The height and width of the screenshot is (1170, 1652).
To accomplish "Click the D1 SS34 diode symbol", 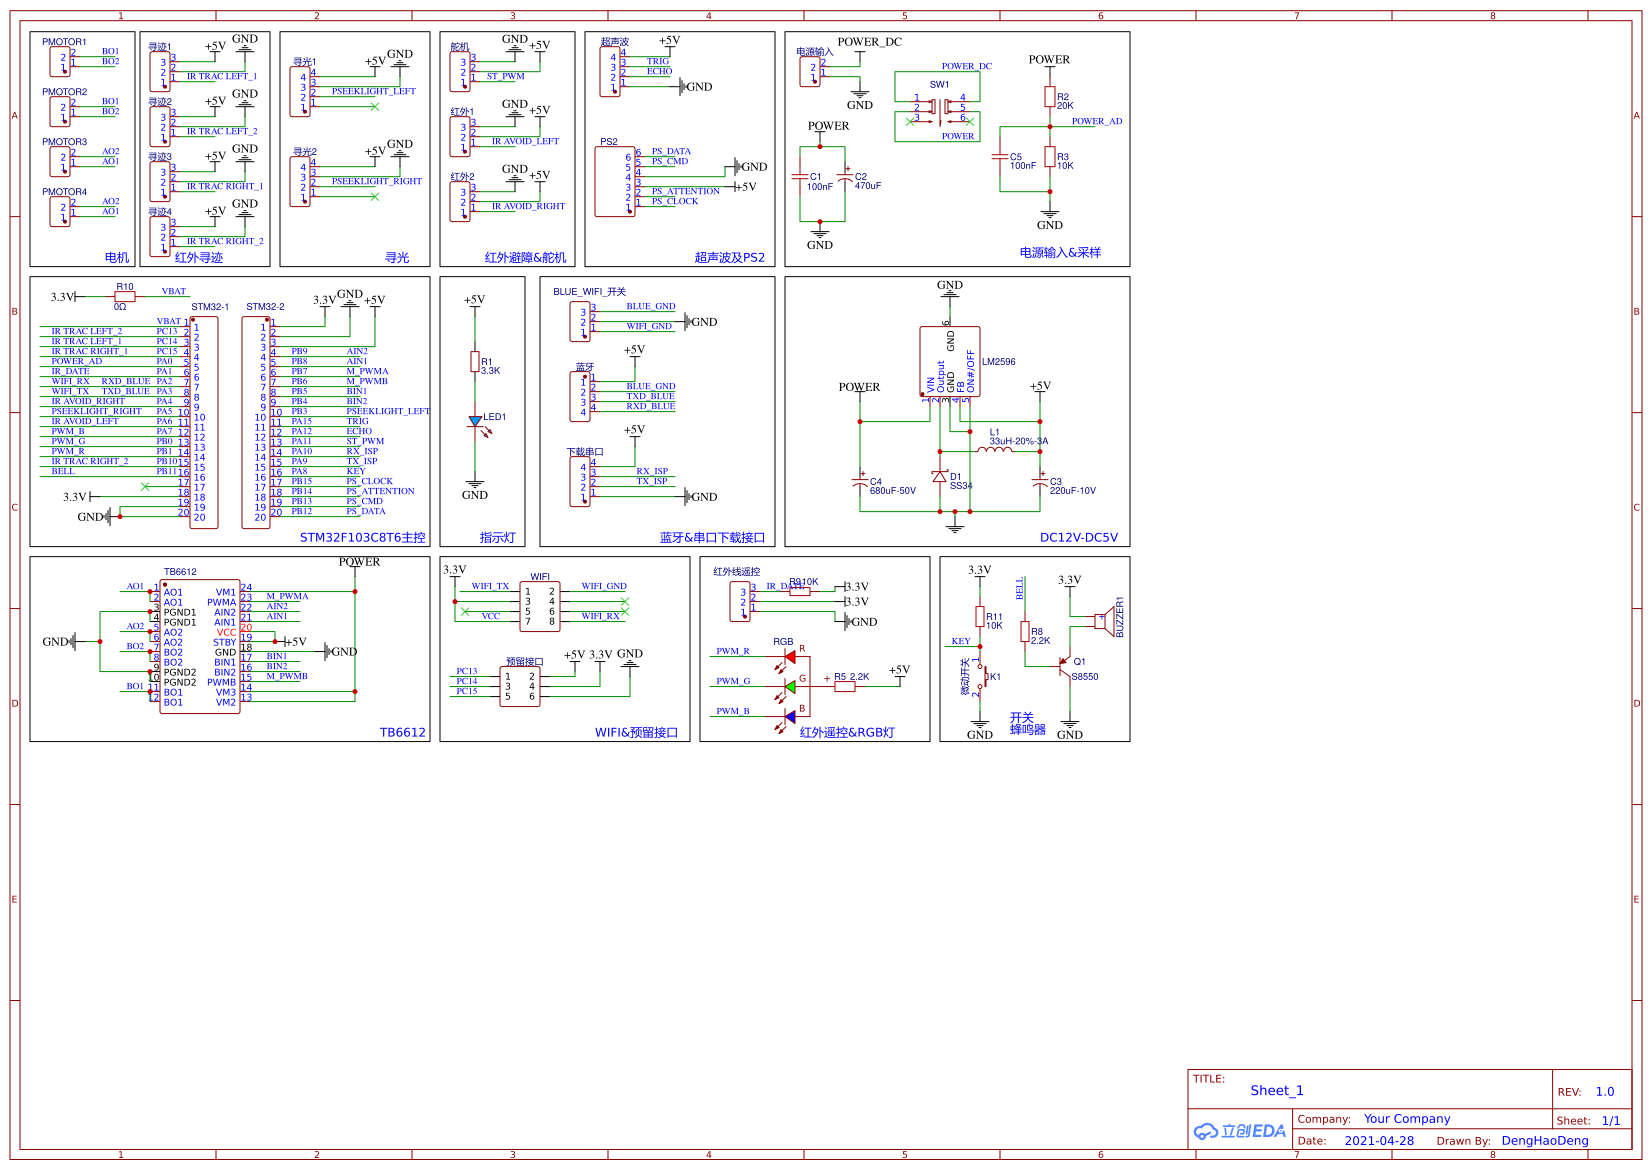I will click(939, 477).
